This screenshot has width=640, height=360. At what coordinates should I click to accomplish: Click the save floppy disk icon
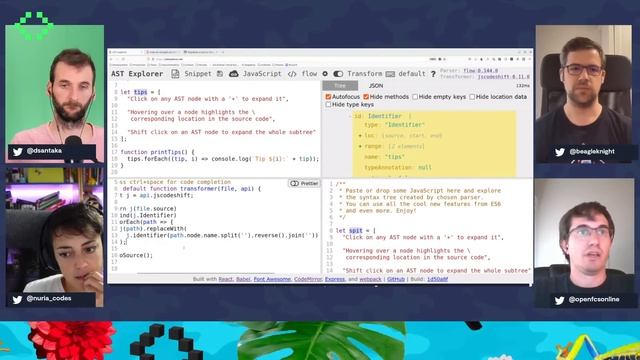(220, 74)
